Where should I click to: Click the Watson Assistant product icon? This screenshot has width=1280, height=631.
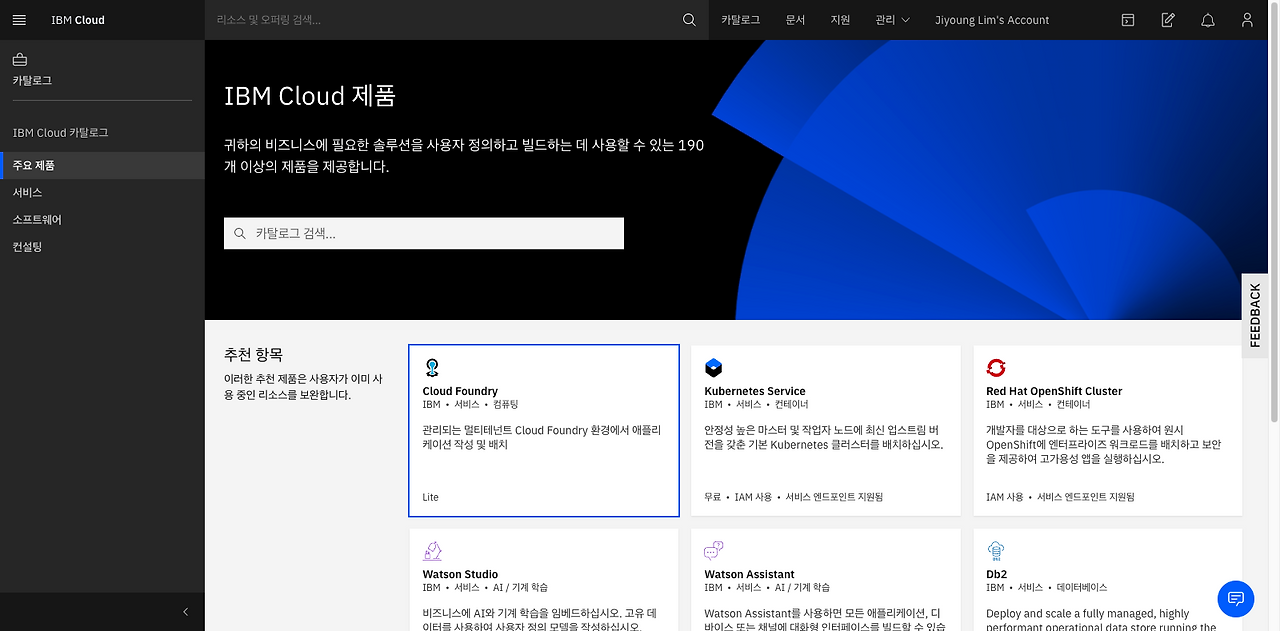click(713, 550)
